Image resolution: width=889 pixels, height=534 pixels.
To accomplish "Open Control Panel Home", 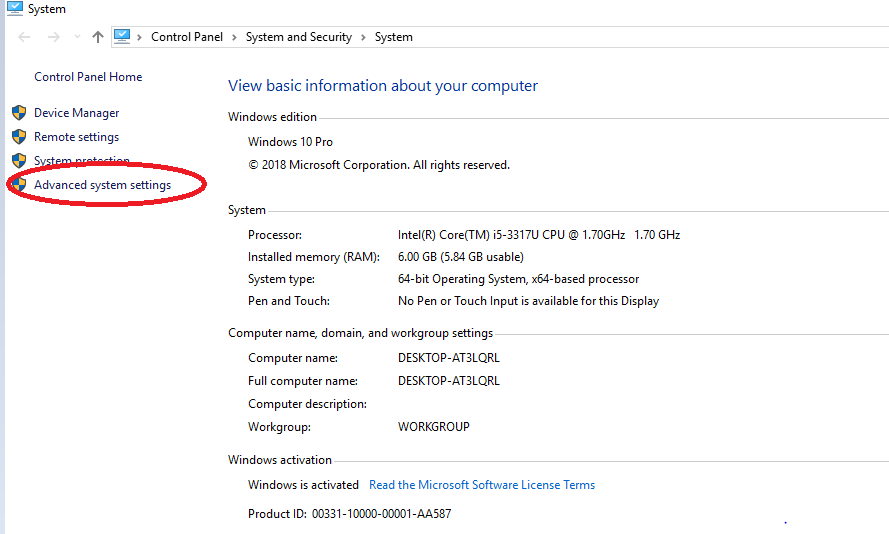I will pos(88,77).
